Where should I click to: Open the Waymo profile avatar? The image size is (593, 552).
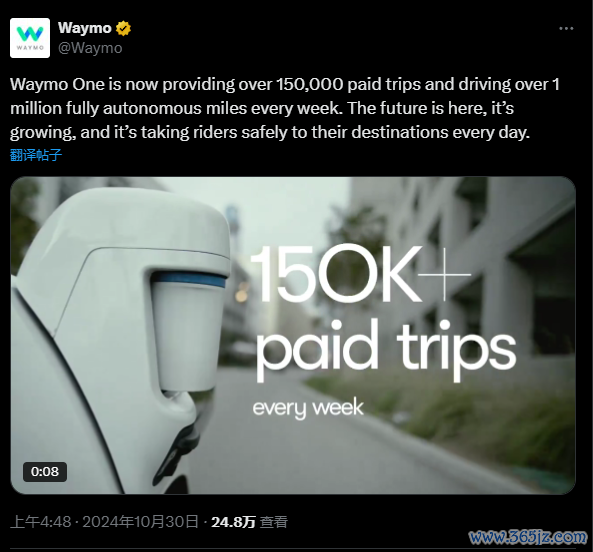(30, 38)
